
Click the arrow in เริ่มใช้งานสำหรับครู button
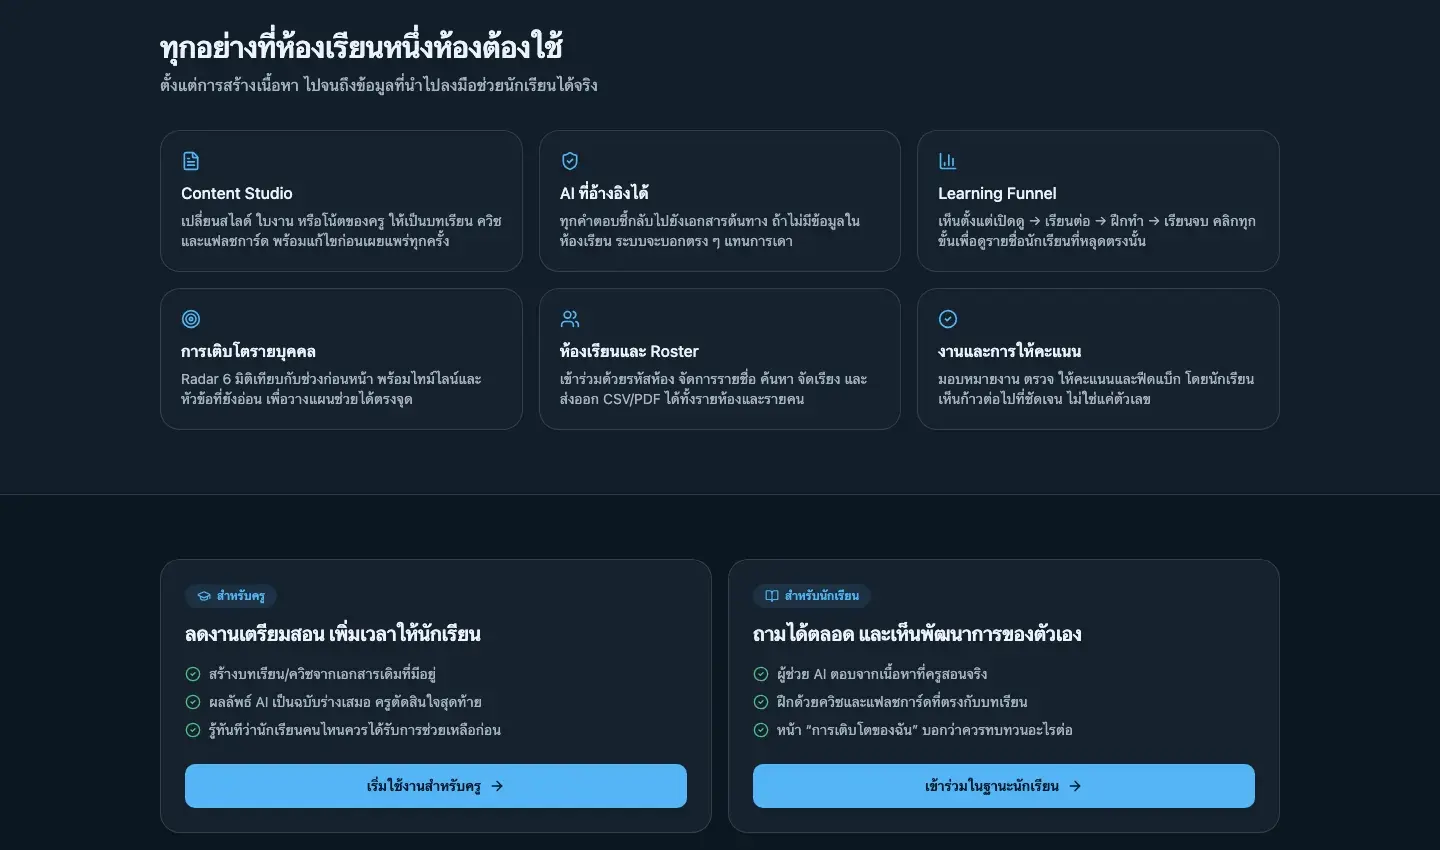pos(497,786)
